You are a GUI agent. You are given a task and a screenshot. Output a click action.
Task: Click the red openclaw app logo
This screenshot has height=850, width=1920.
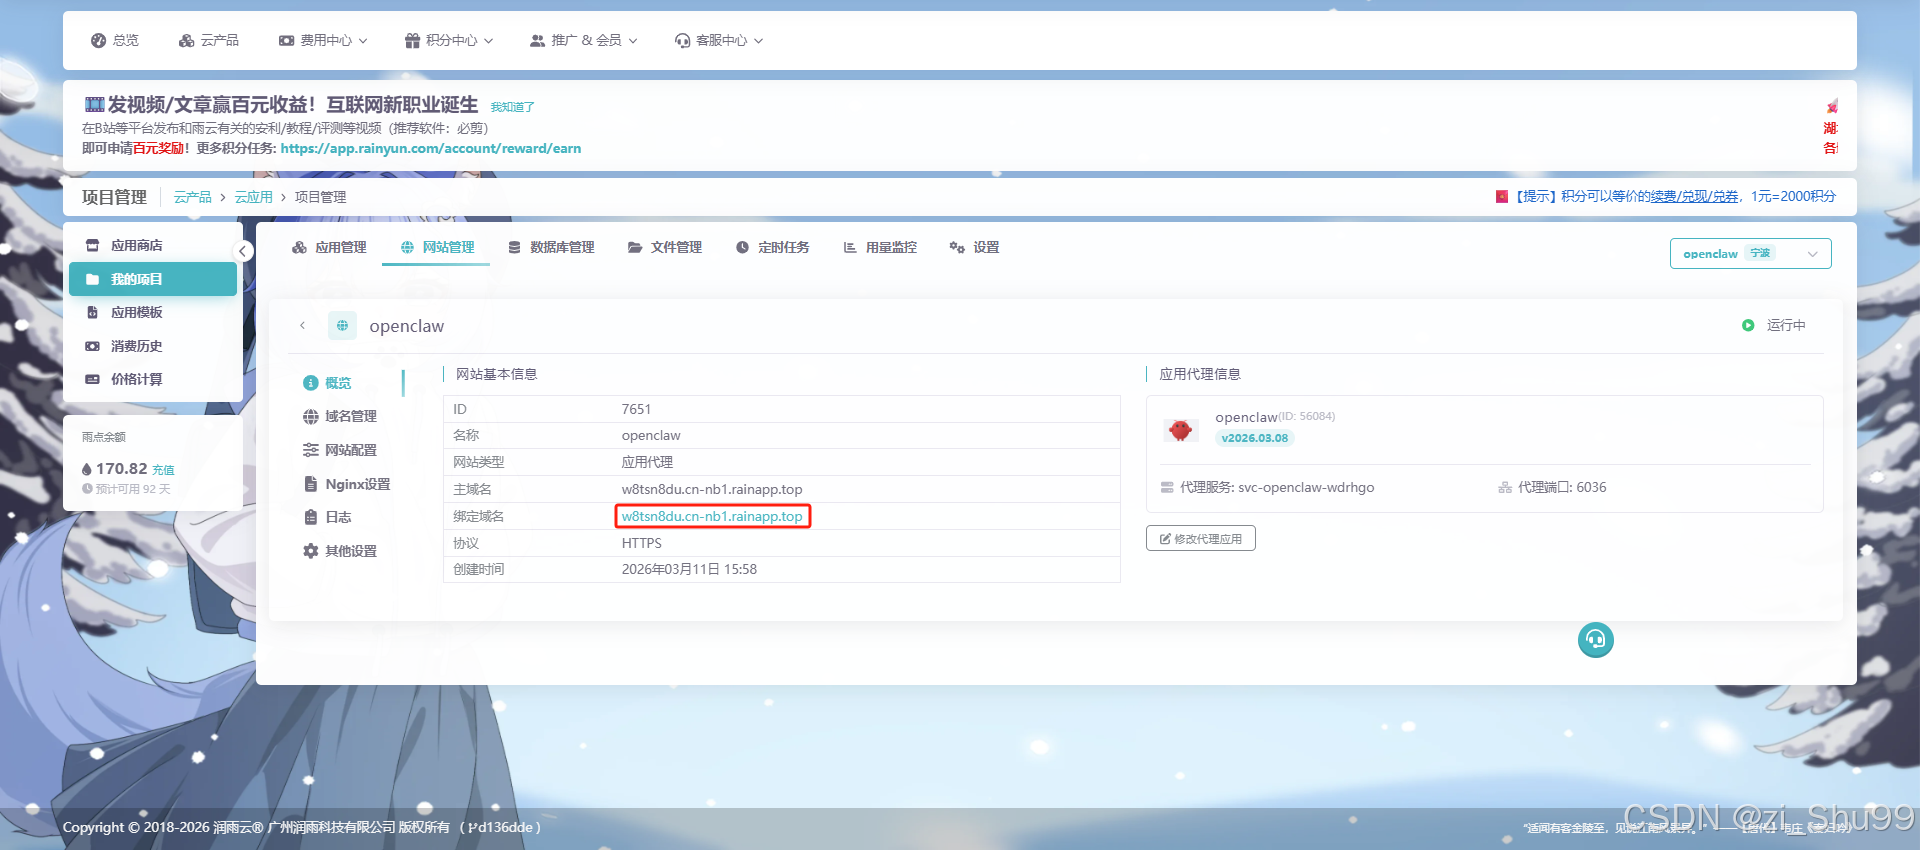[x=1180, y=430]
